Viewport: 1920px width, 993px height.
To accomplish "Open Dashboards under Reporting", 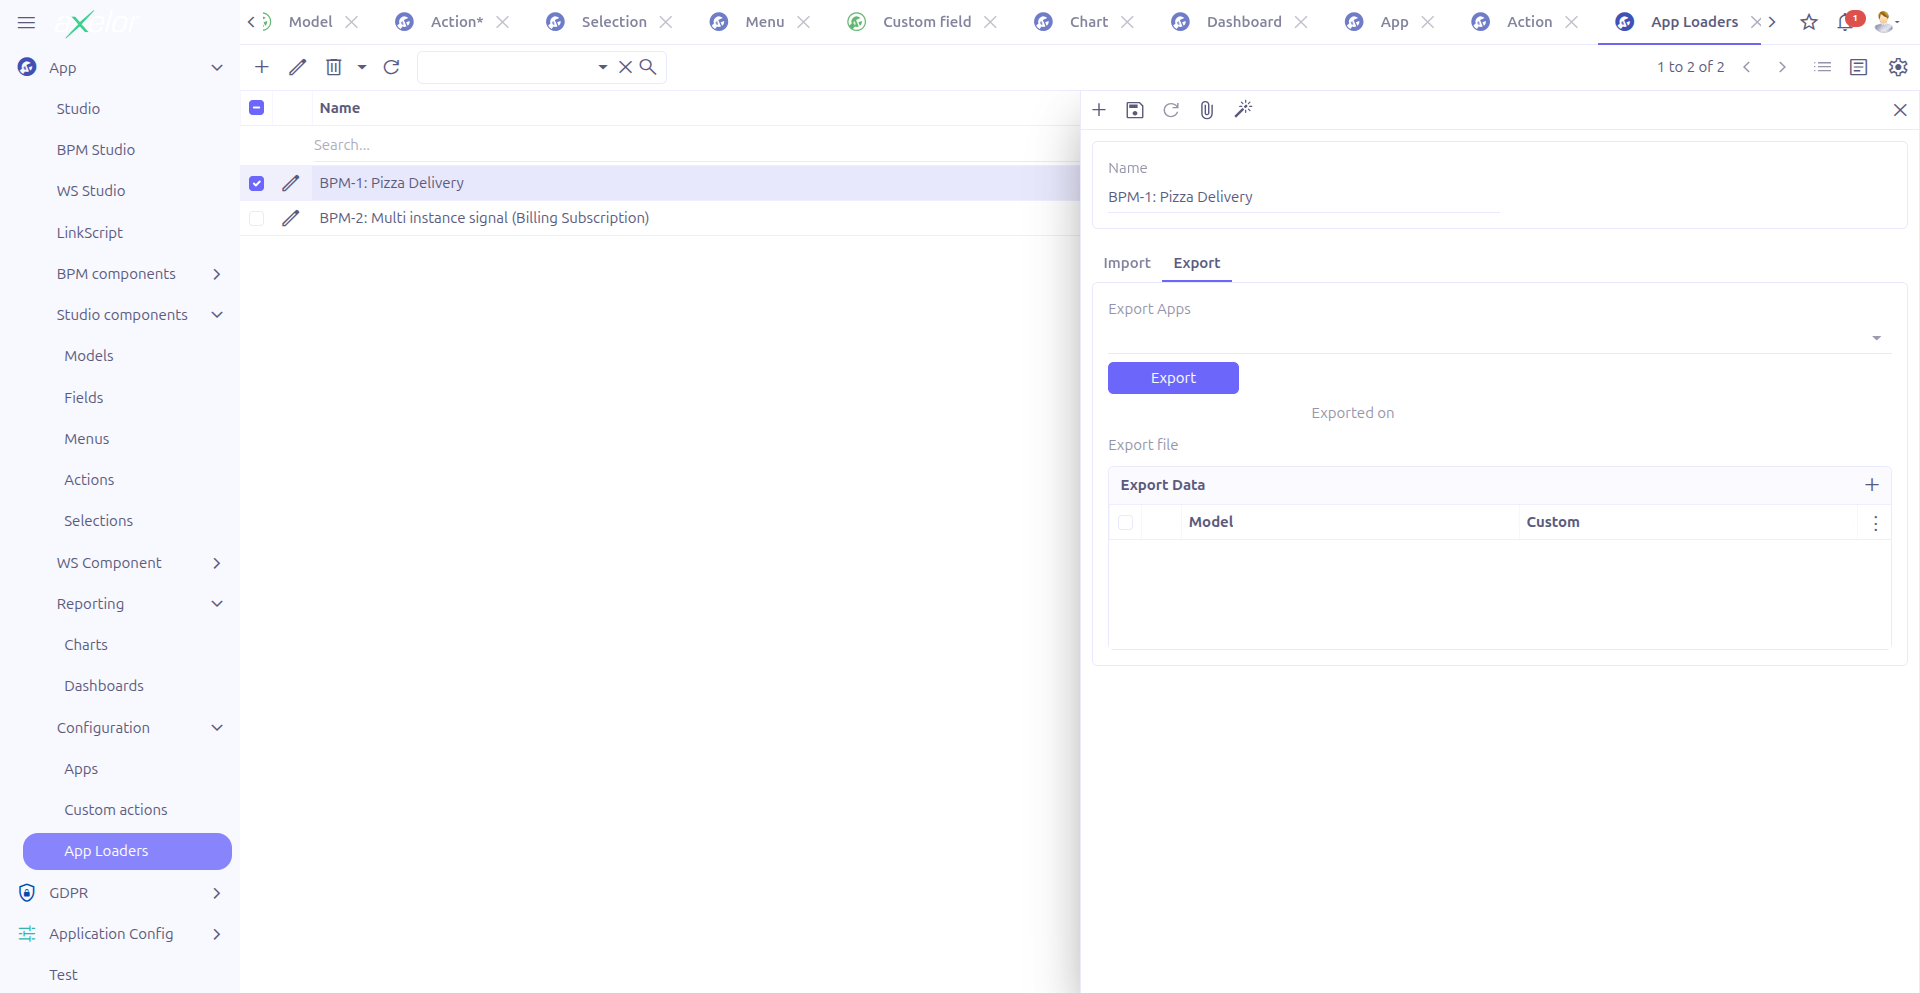I will (104, 686).
